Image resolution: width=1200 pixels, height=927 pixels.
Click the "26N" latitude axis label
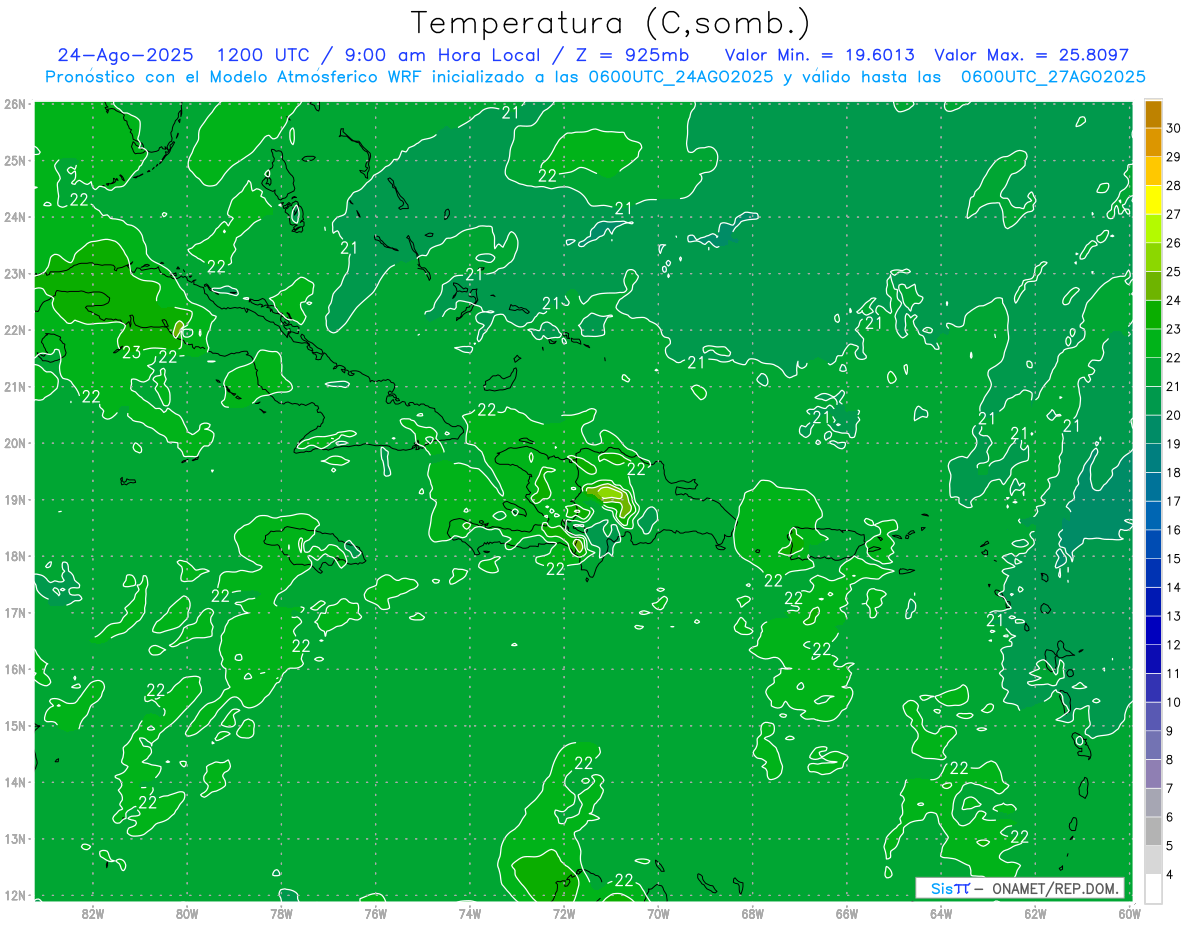(x=15, y=104)
